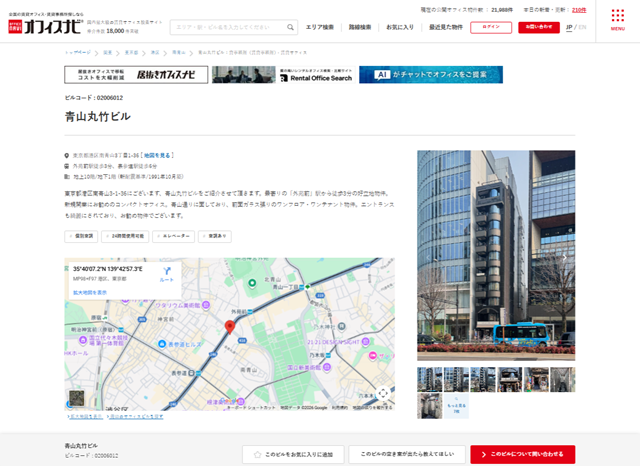Viewport: 640px width, 466px height.
Task: Switch the site language to EN
Action: [x=583, y=27]
